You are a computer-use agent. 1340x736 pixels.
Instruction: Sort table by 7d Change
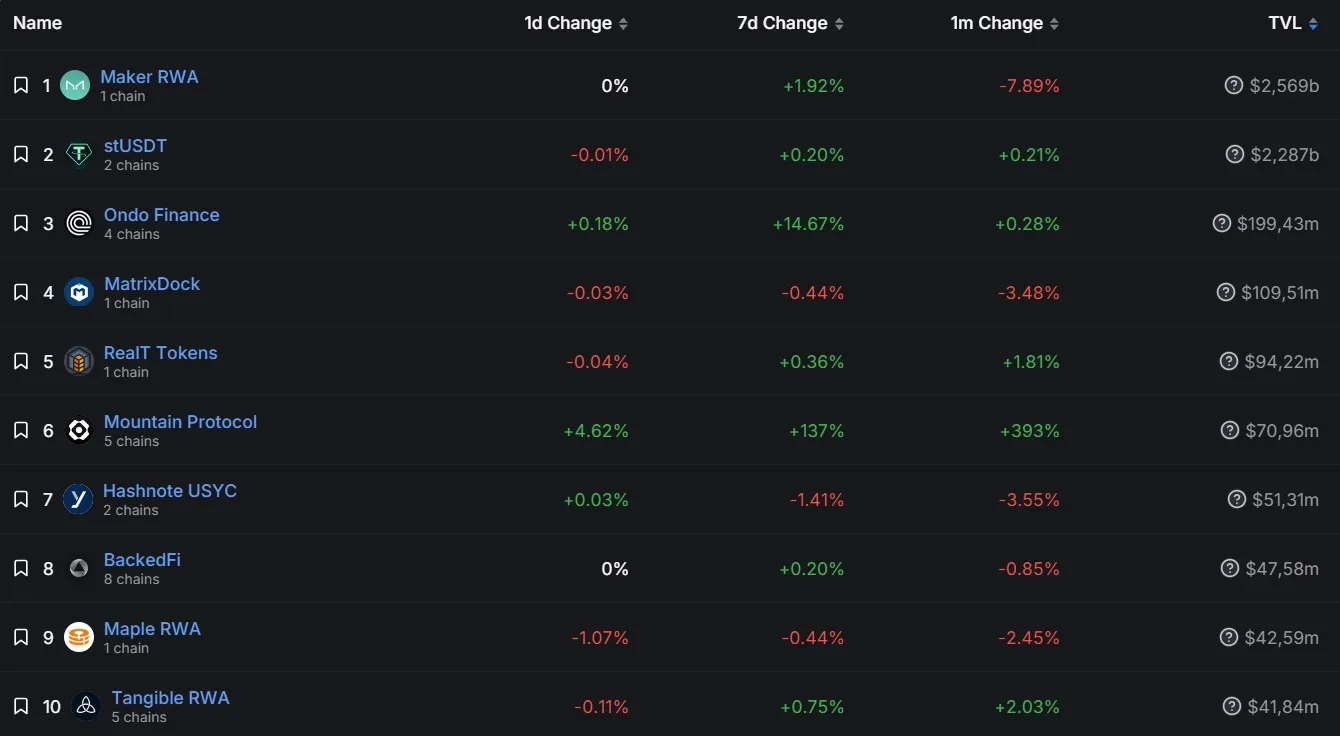(790, 23)
